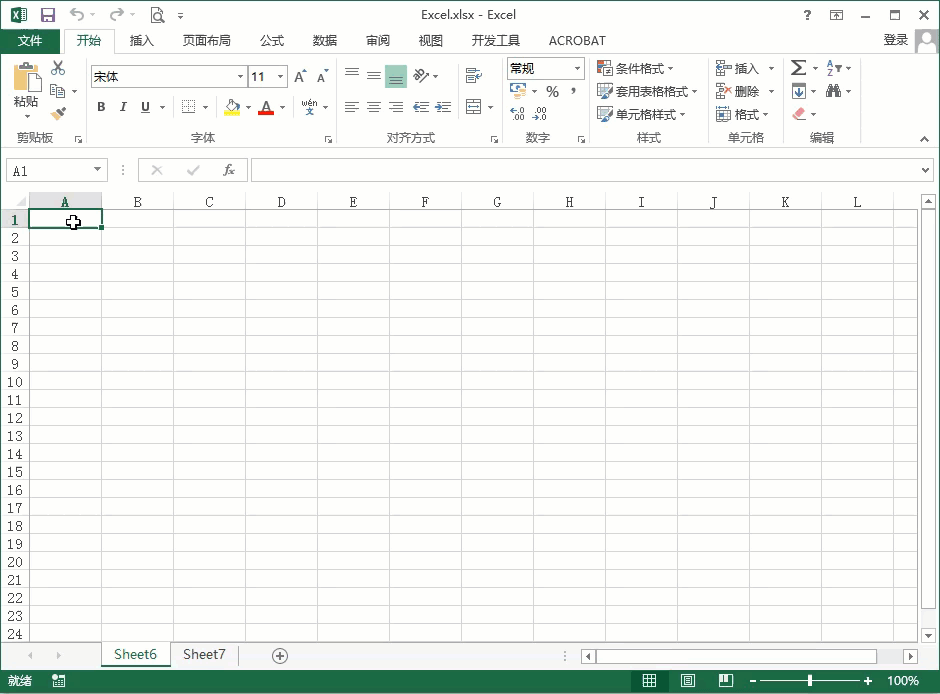
Task: Select column D header
Action: pos(281,202)
